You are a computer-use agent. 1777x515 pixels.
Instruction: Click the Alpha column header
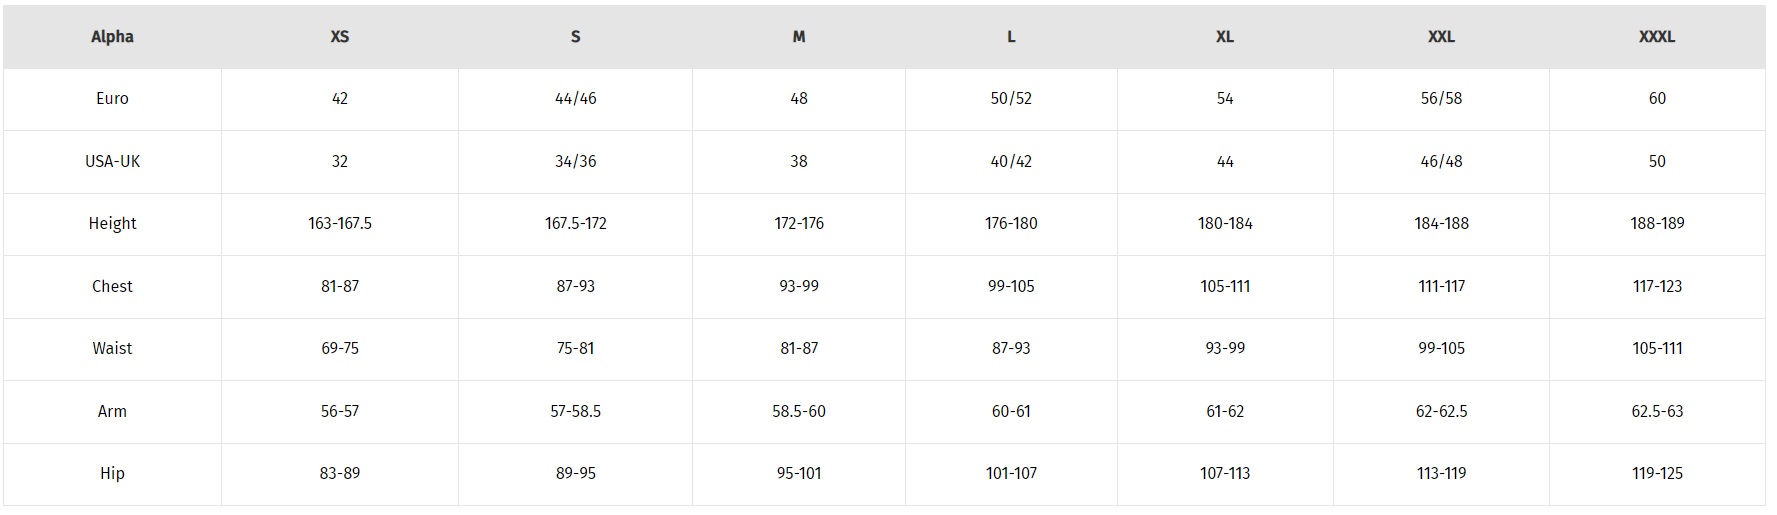[112, 37]
